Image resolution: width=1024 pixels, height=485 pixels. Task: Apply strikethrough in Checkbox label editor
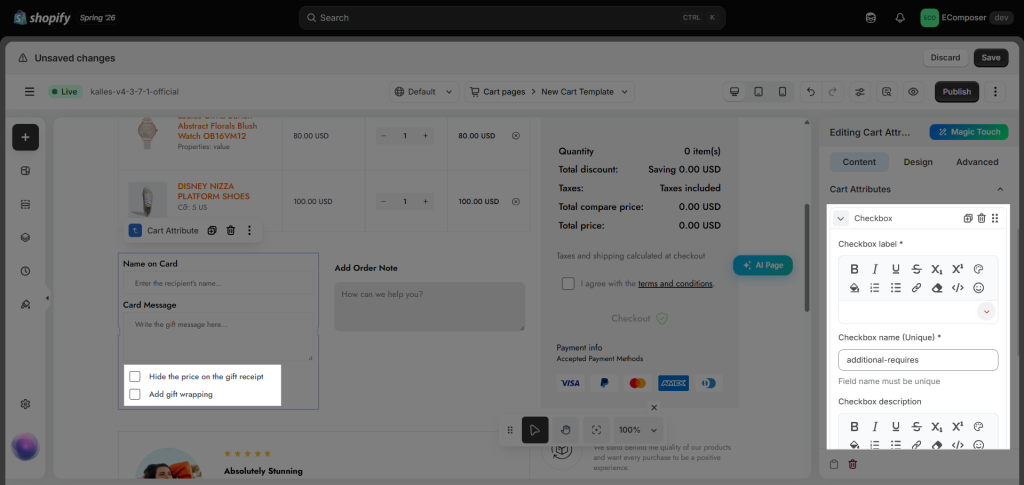(916, 269)
